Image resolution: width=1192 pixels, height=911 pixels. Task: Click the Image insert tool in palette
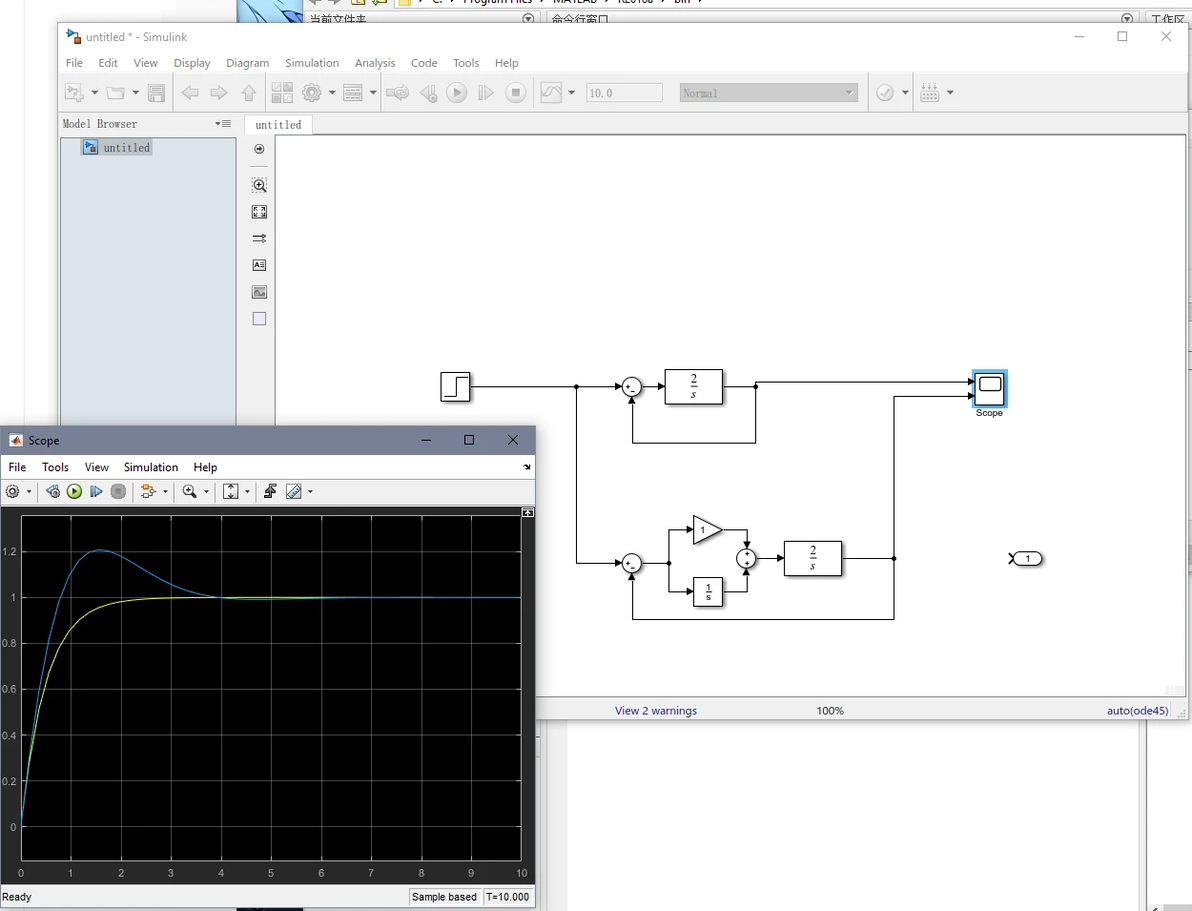coord(259,292)
